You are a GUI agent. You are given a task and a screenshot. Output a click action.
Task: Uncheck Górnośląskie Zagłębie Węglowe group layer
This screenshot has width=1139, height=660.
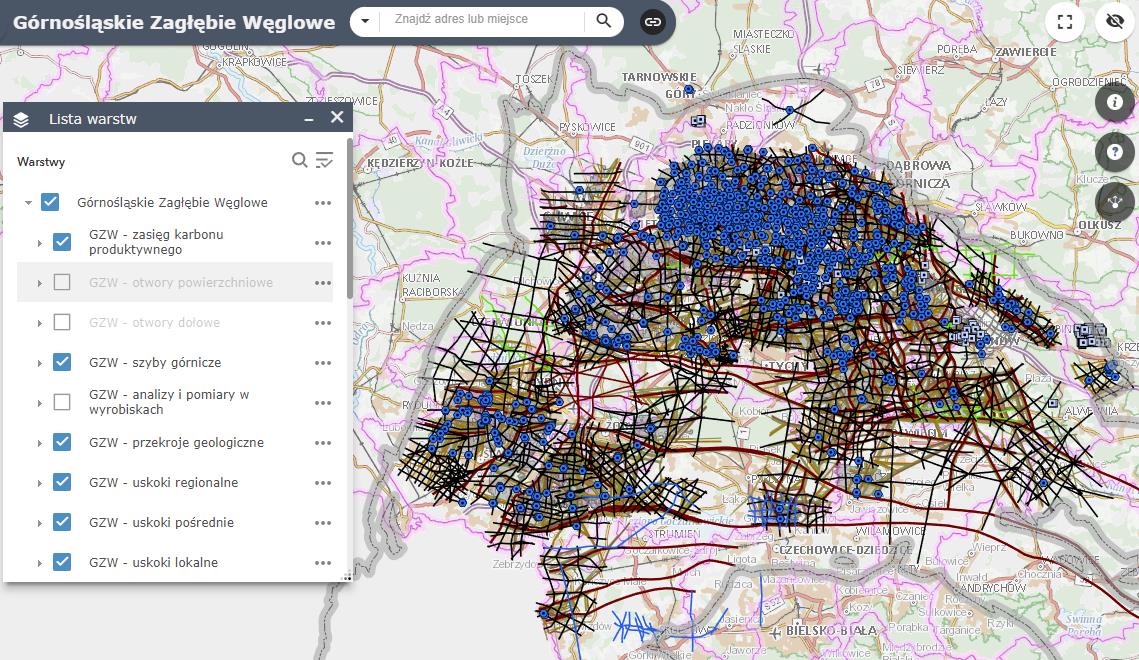click(x=50, y=202)
